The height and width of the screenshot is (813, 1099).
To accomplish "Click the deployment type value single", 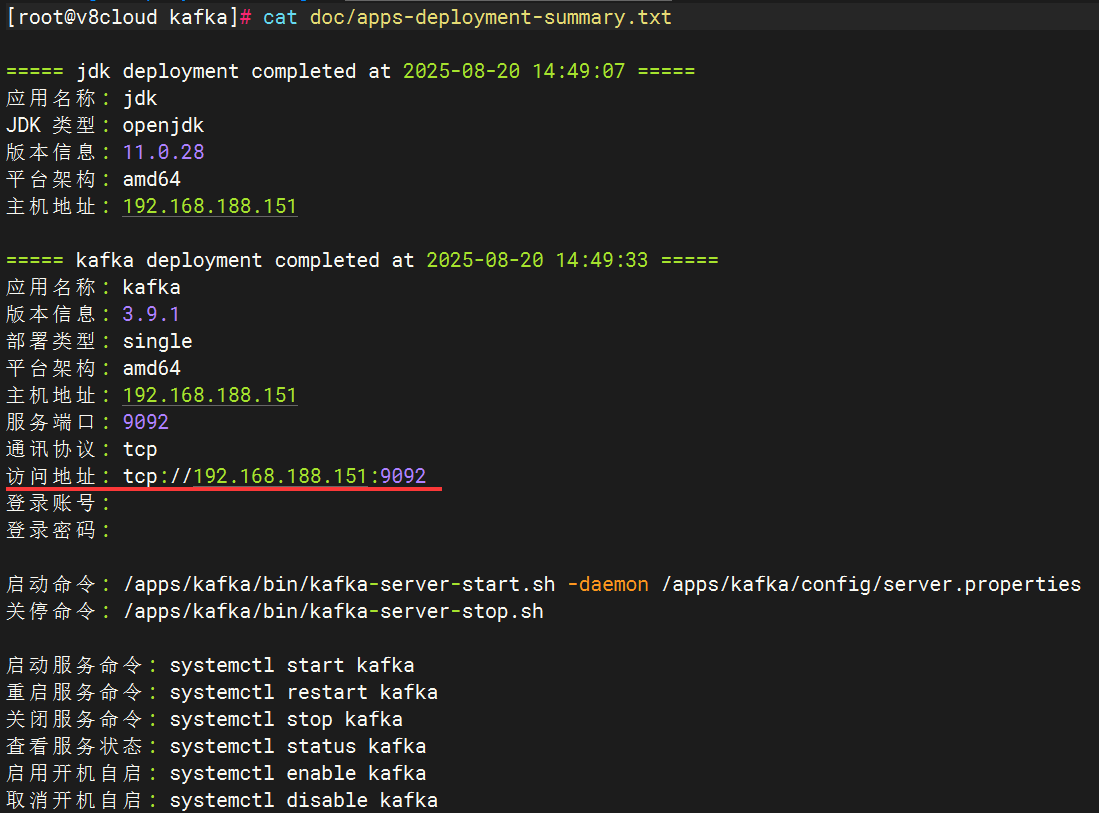I will [x=157, y=341].
